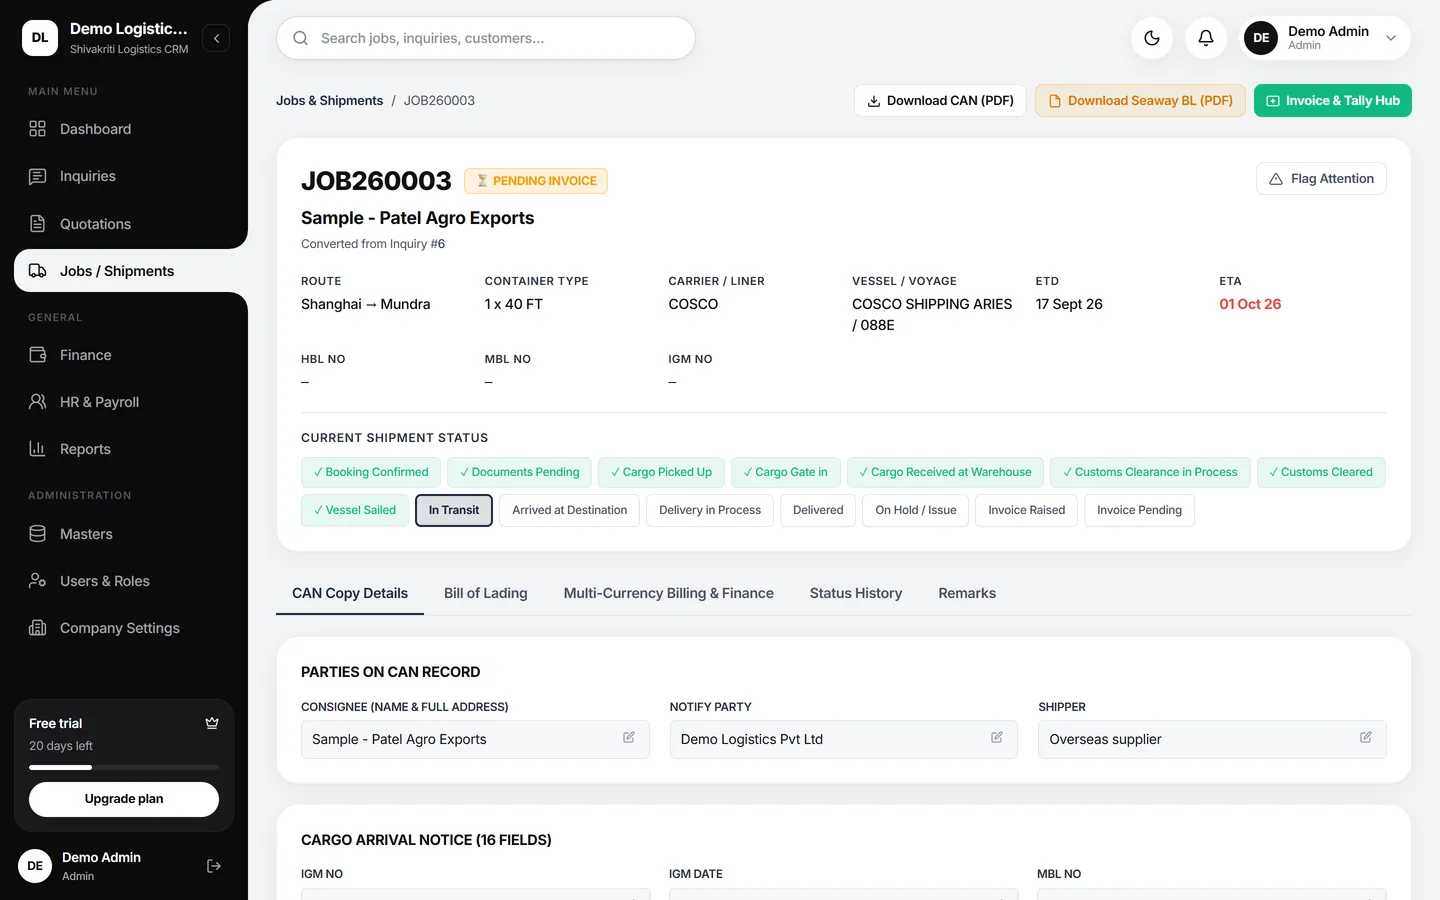Image resolution: width=1440 pixels, height=900 pixels.
Task: Open notifications bell
Action: click(x=1206, y=38)
